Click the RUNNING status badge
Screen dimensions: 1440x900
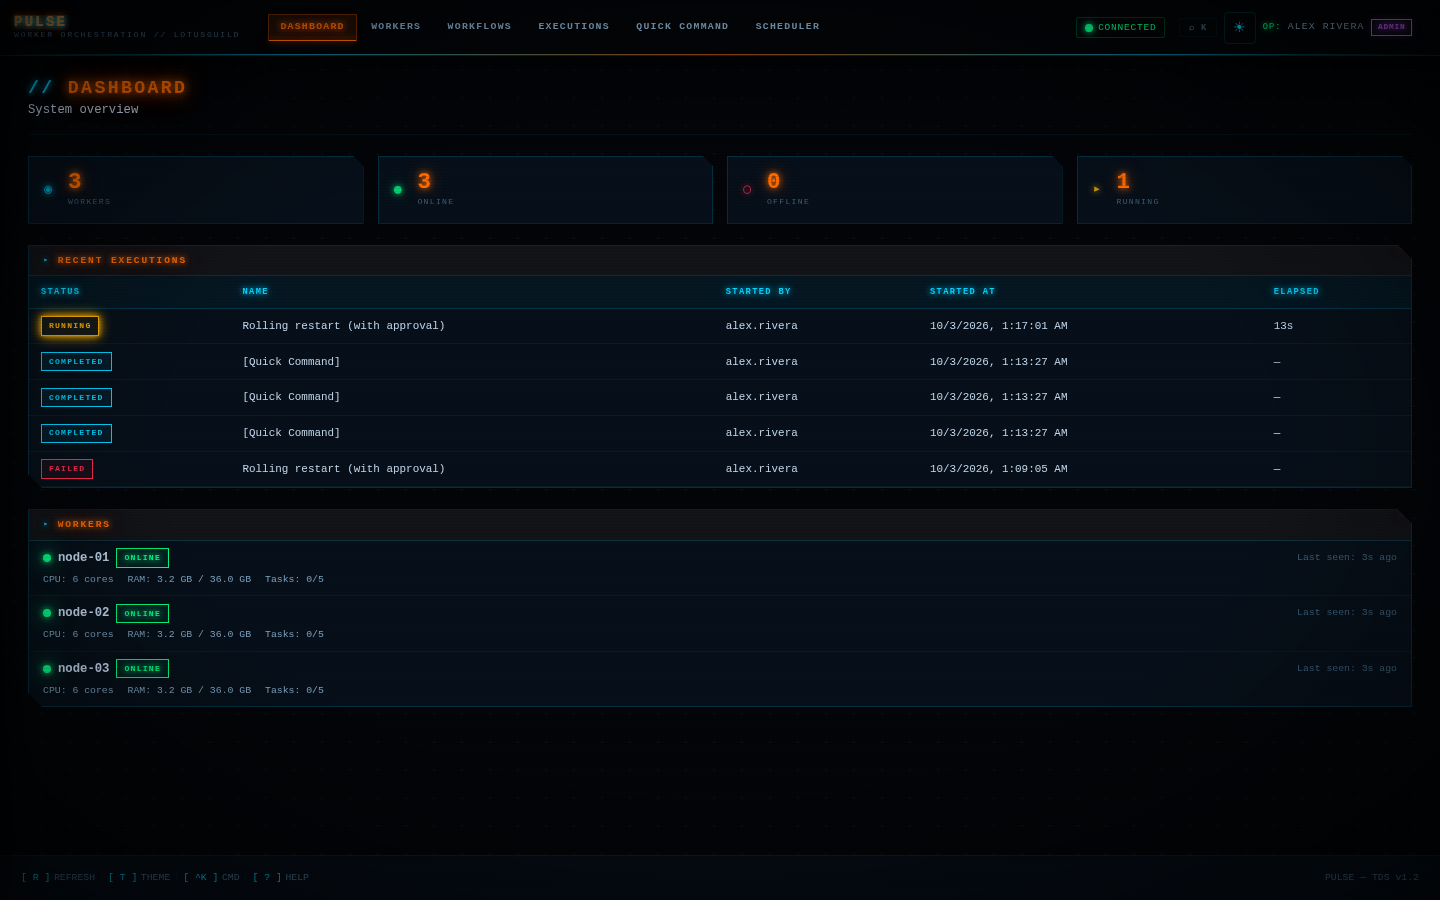[x=70, y=326]
